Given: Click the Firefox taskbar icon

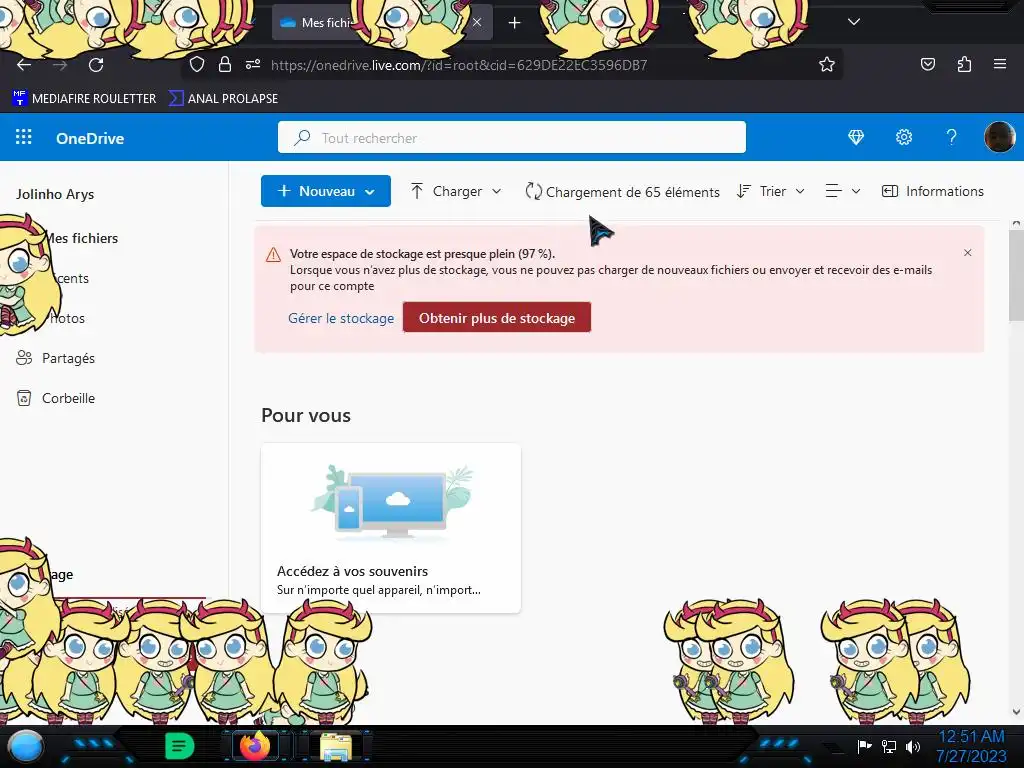Looking at the screenshot, I should point(255,746).
